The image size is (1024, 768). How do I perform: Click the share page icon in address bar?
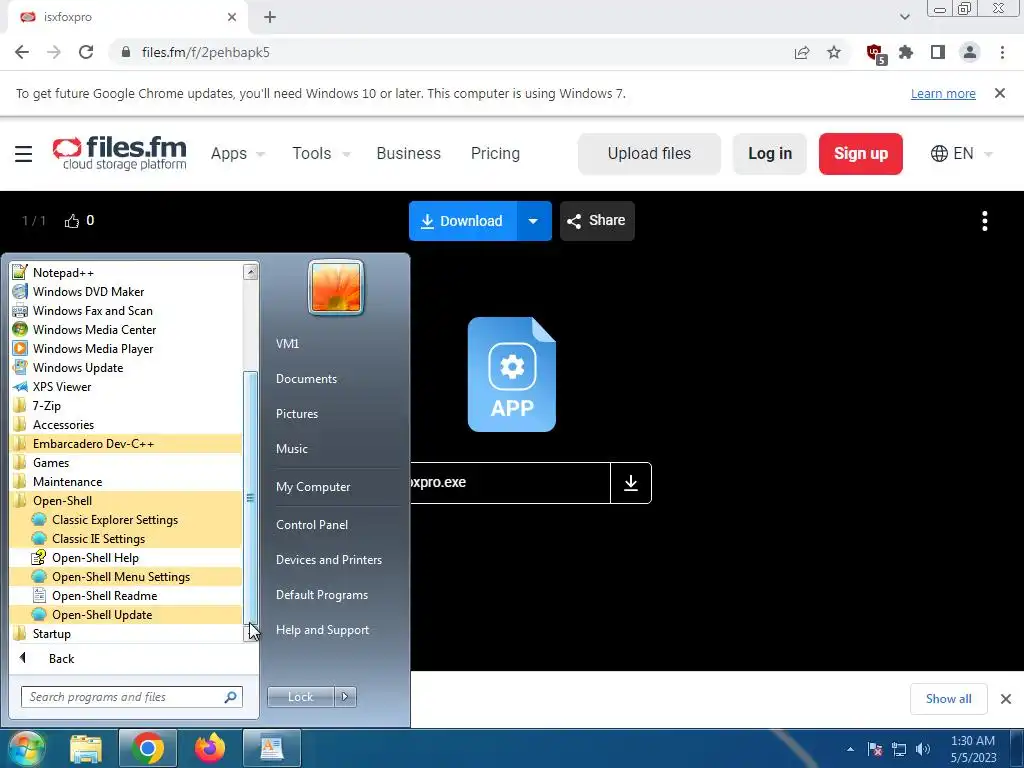pos(802,52)
